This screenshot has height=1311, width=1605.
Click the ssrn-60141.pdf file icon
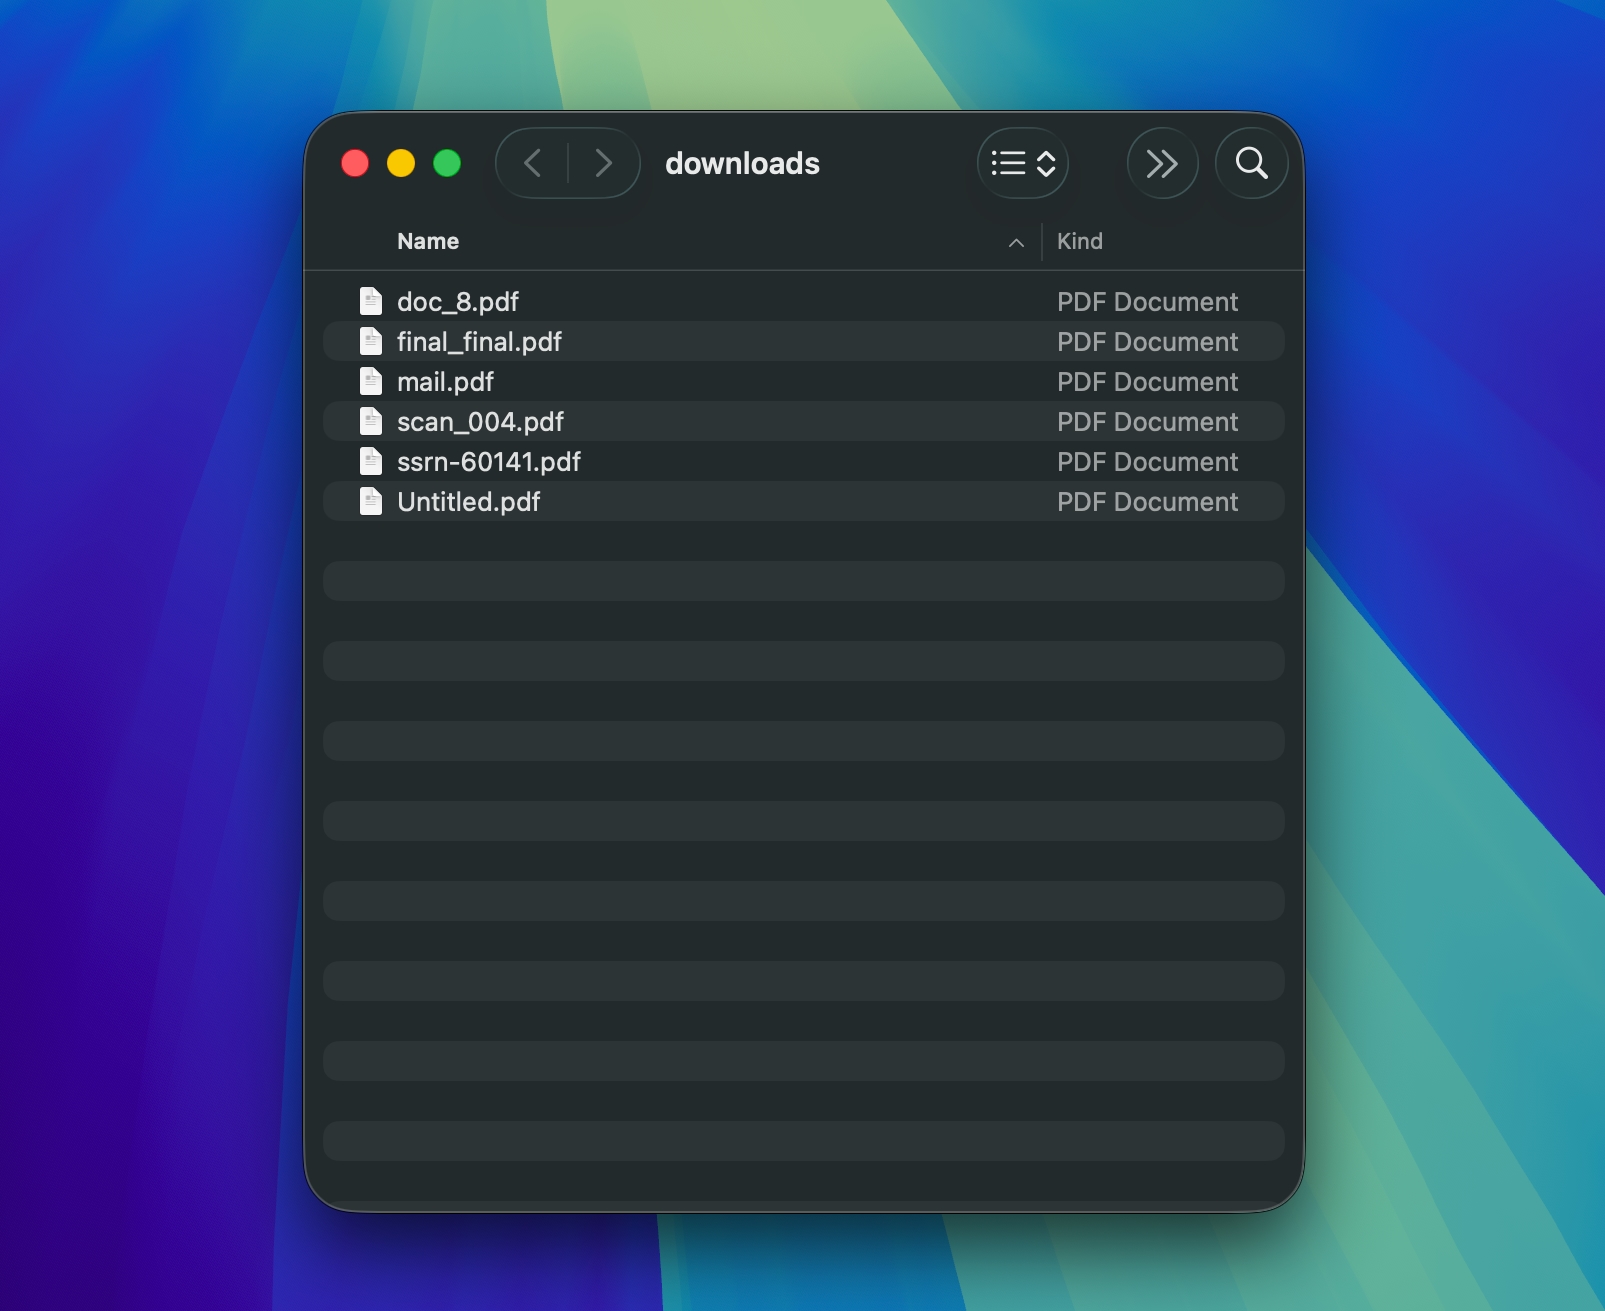pos(371,461)
